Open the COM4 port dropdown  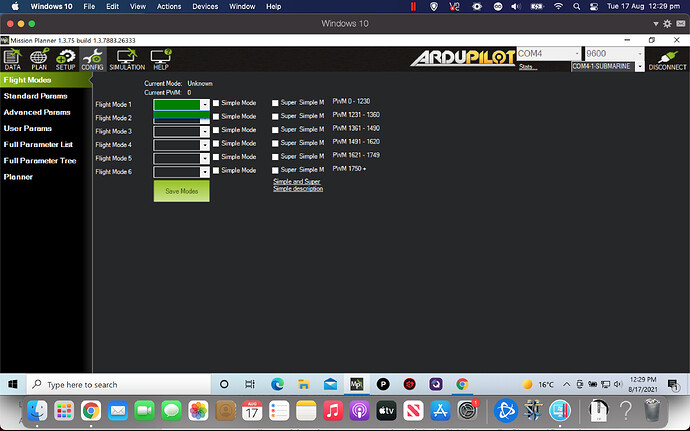point(547,53)
